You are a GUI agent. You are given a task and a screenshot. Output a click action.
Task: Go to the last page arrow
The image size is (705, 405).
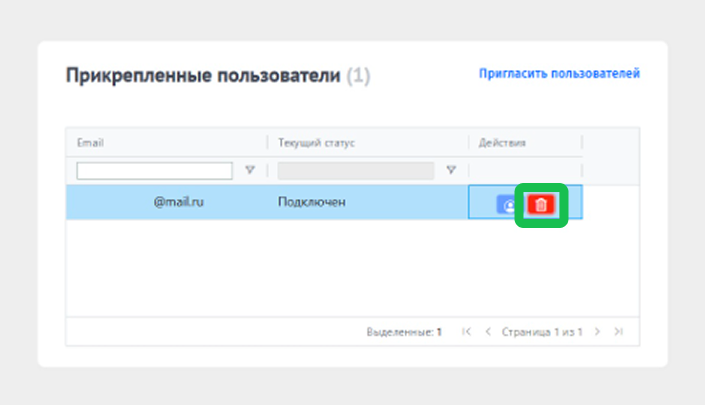tap(619, 332)
